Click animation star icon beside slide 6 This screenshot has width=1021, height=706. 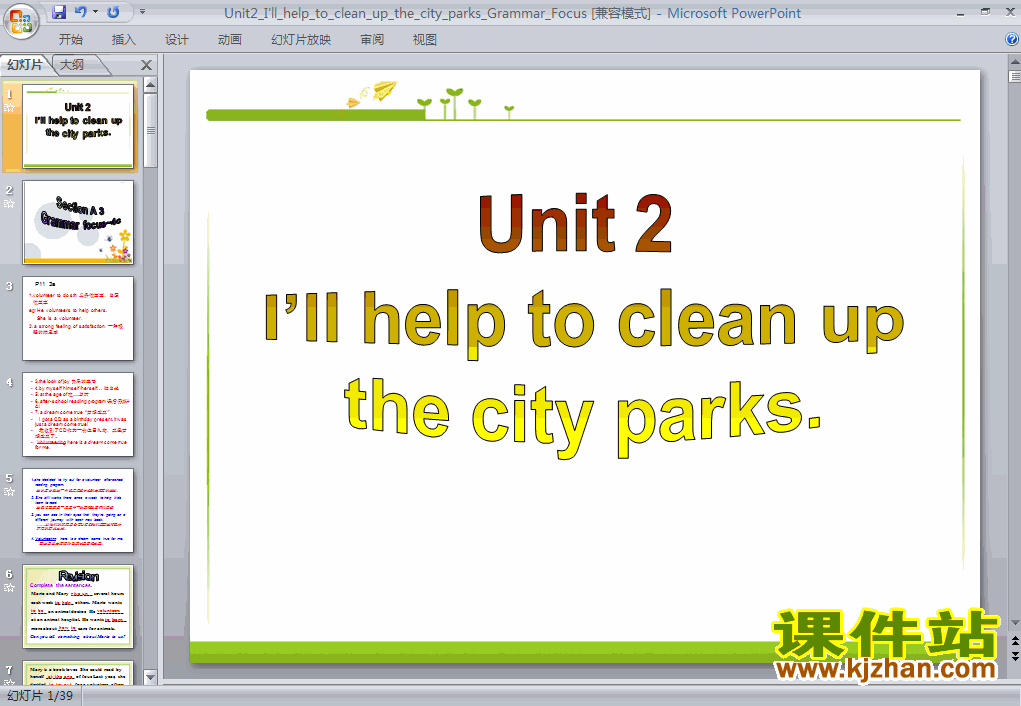[x=9, y=587]
